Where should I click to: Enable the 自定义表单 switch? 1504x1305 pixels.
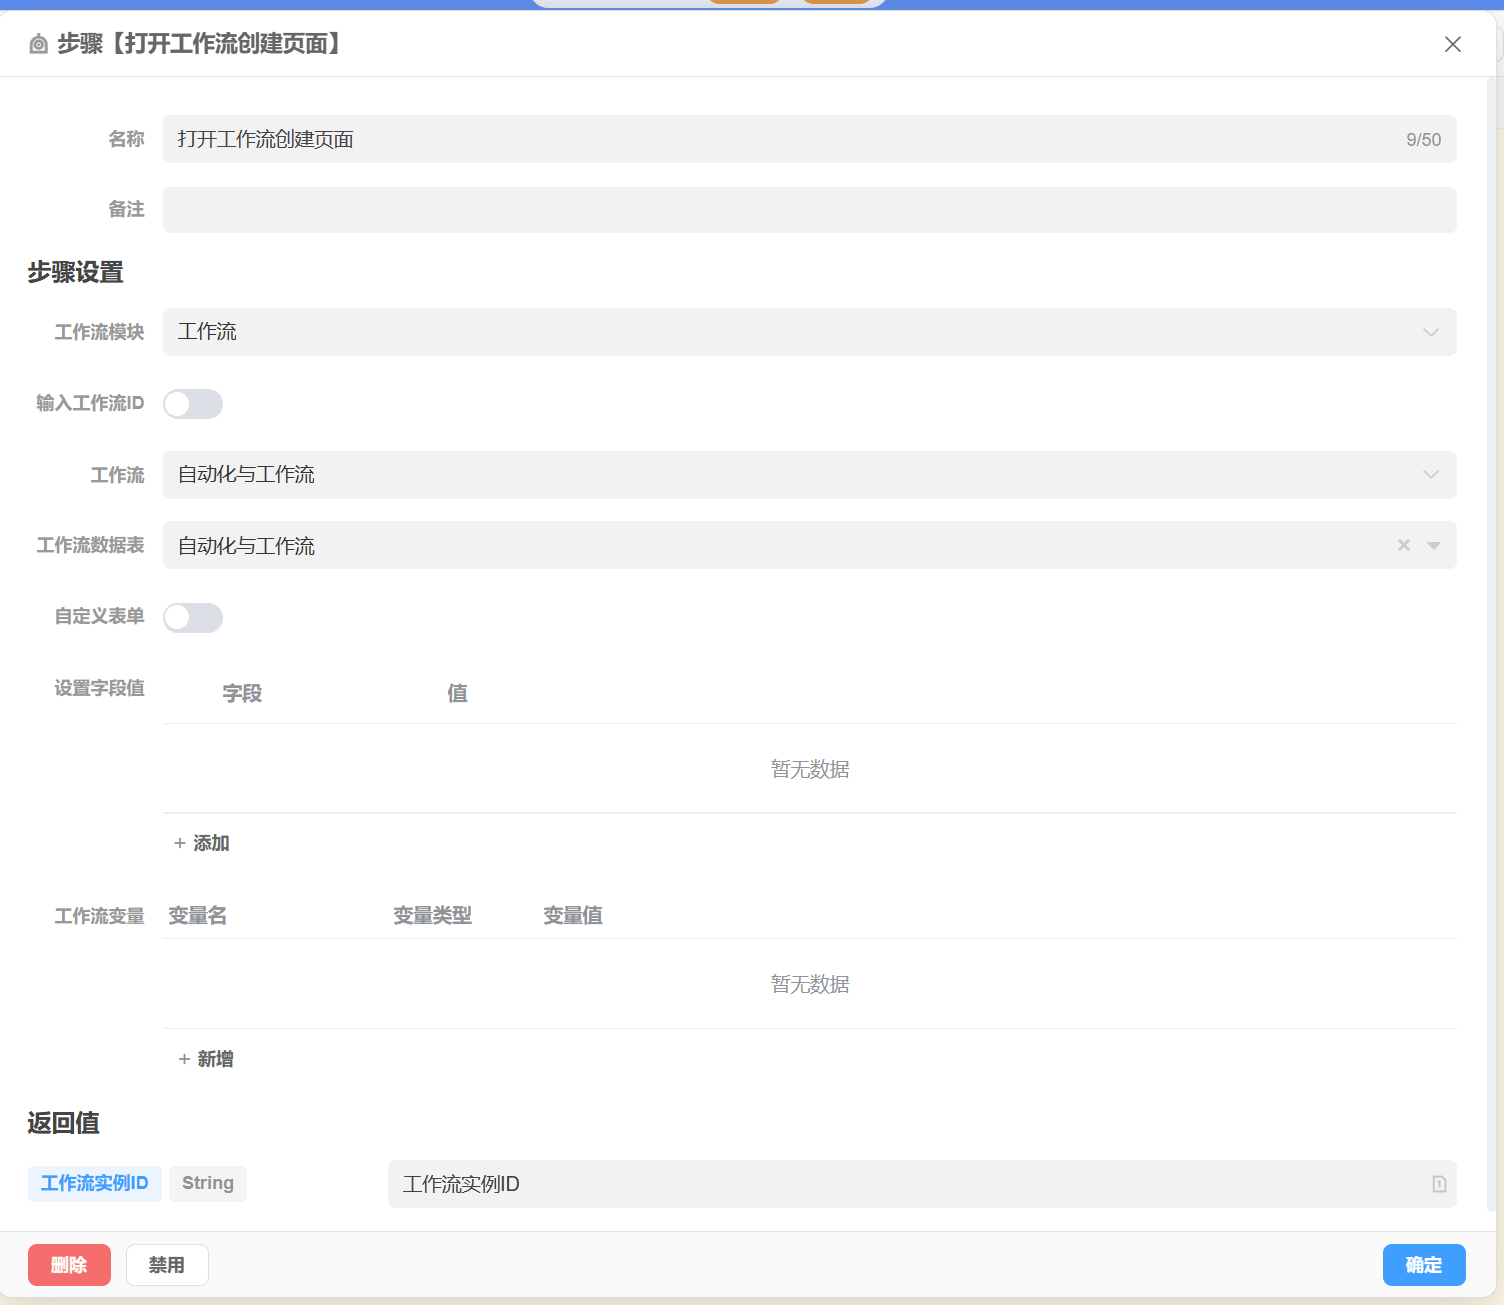point(193,618)
